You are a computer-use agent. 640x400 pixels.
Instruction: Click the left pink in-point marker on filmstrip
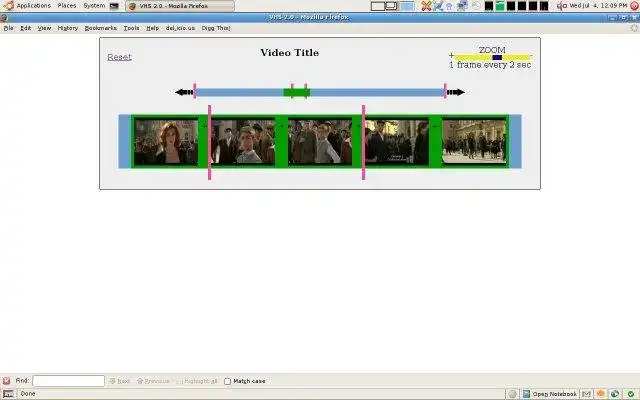pyautogui.click(x=209, y=142)
